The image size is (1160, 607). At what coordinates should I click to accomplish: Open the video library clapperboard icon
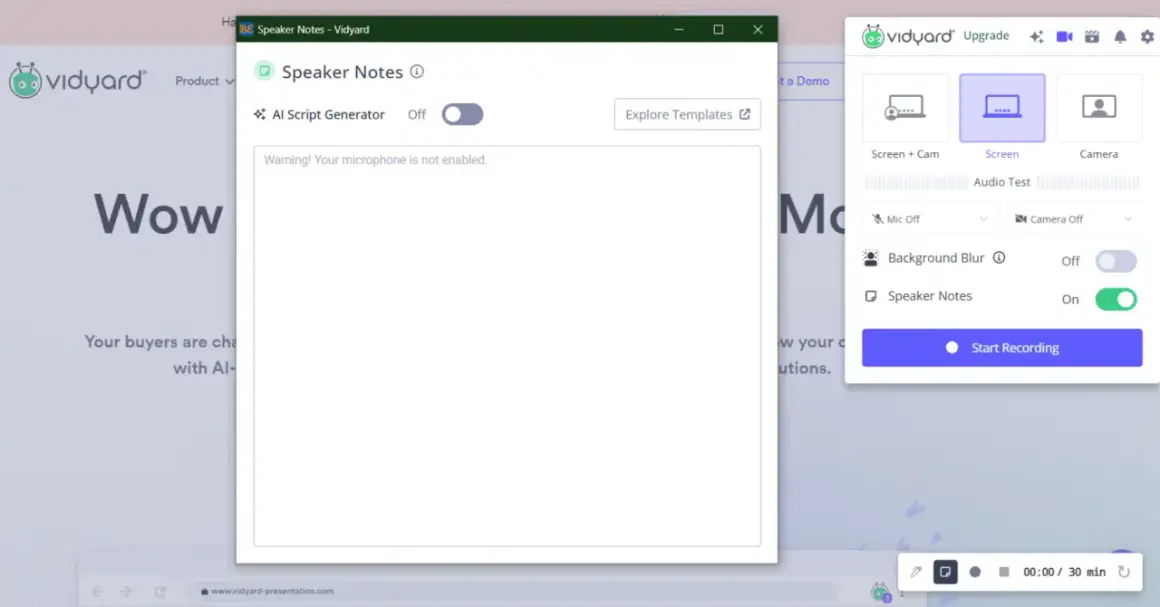[1092, 36]
